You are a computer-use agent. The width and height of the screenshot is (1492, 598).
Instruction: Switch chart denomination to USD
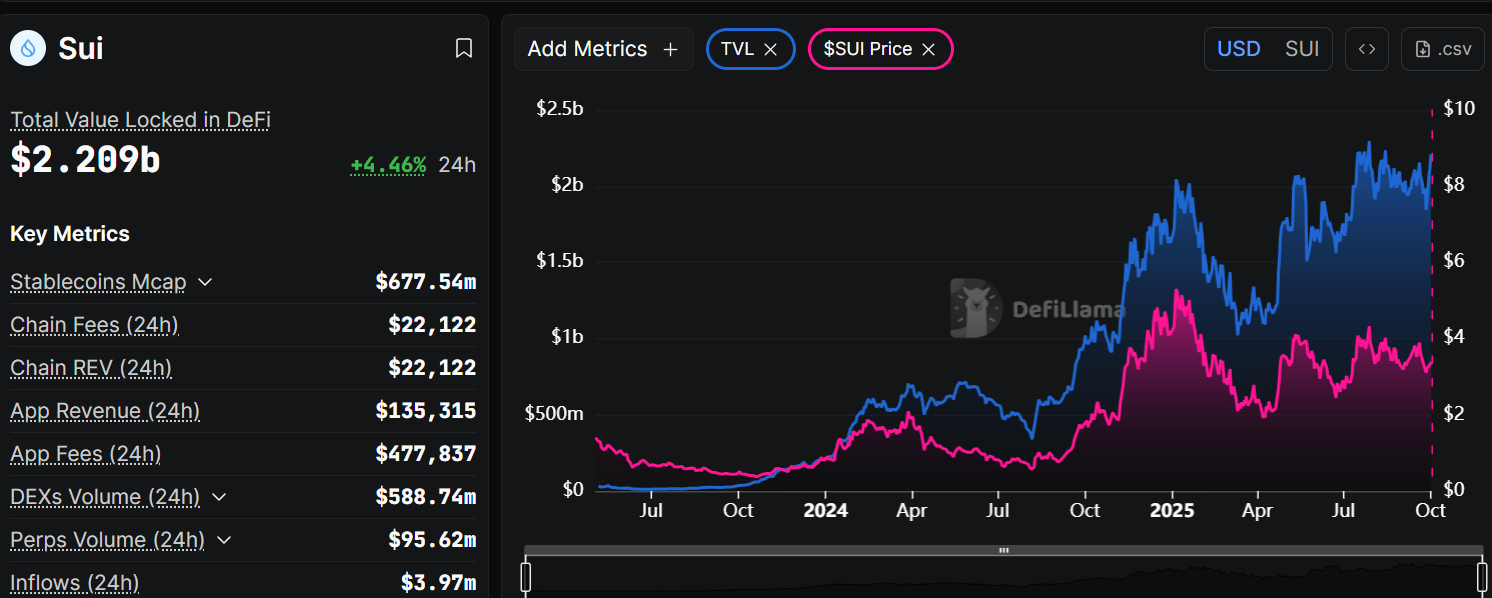[1238, 49]
